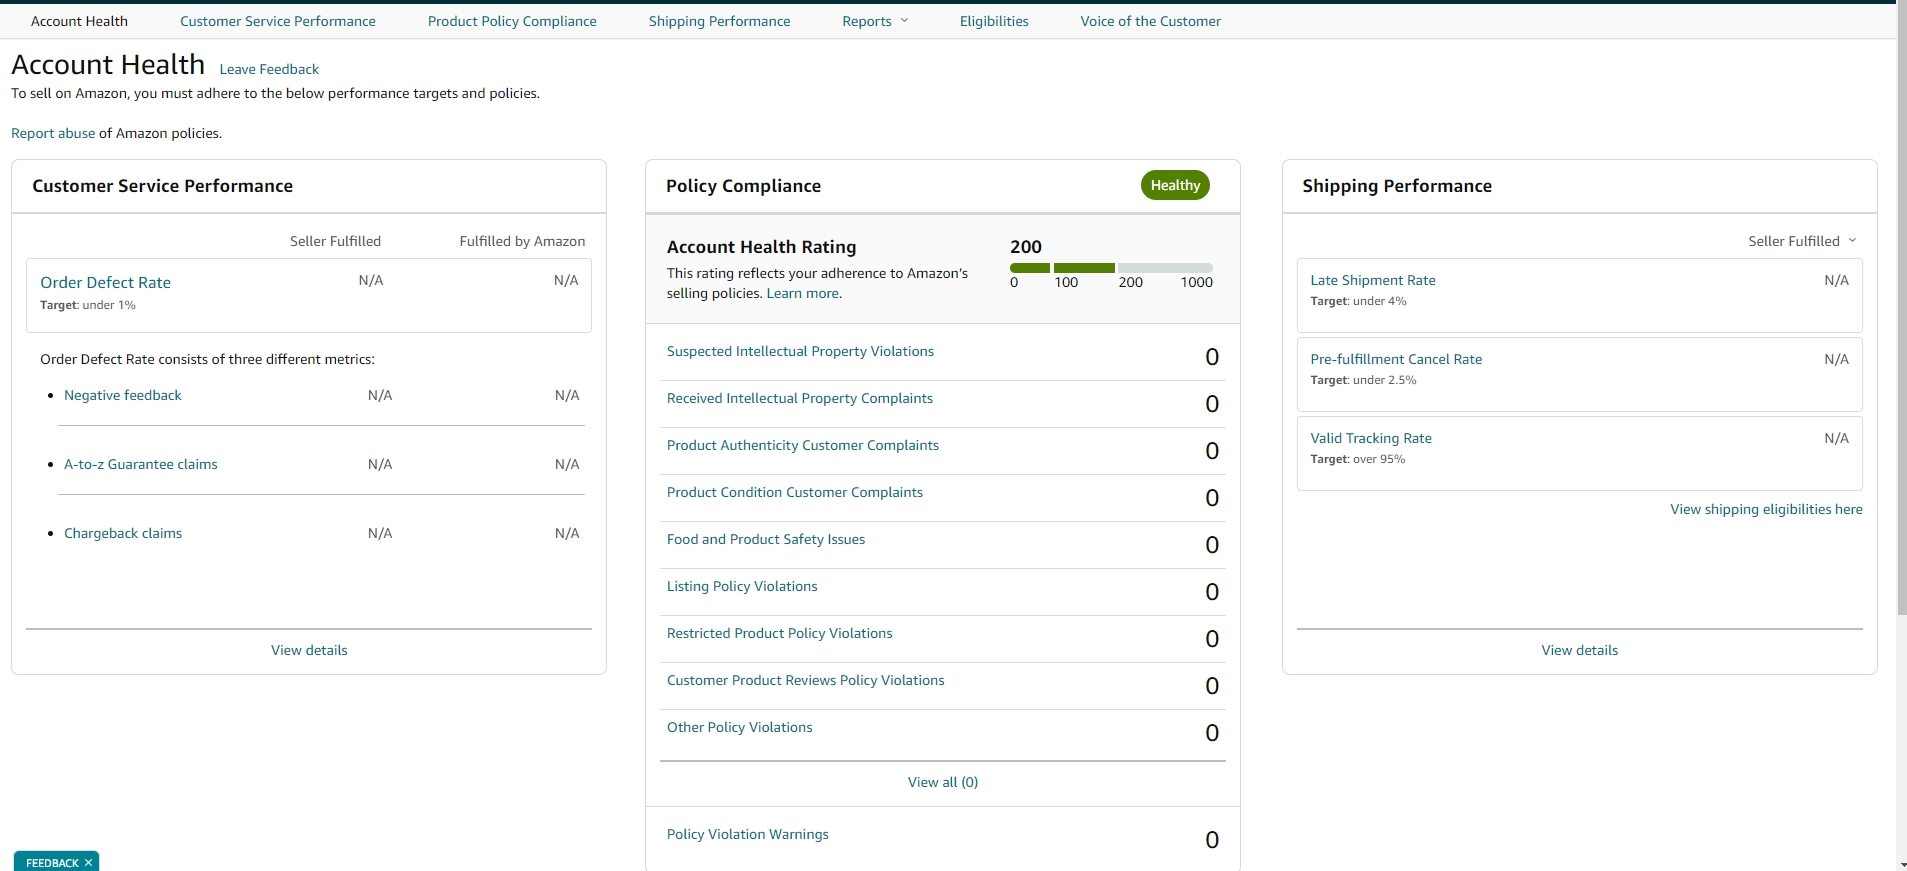The width and height of the screenshot is (1907, 871).
Task: Click the Shipping Performance card heading
Action: pos(1397,186)
